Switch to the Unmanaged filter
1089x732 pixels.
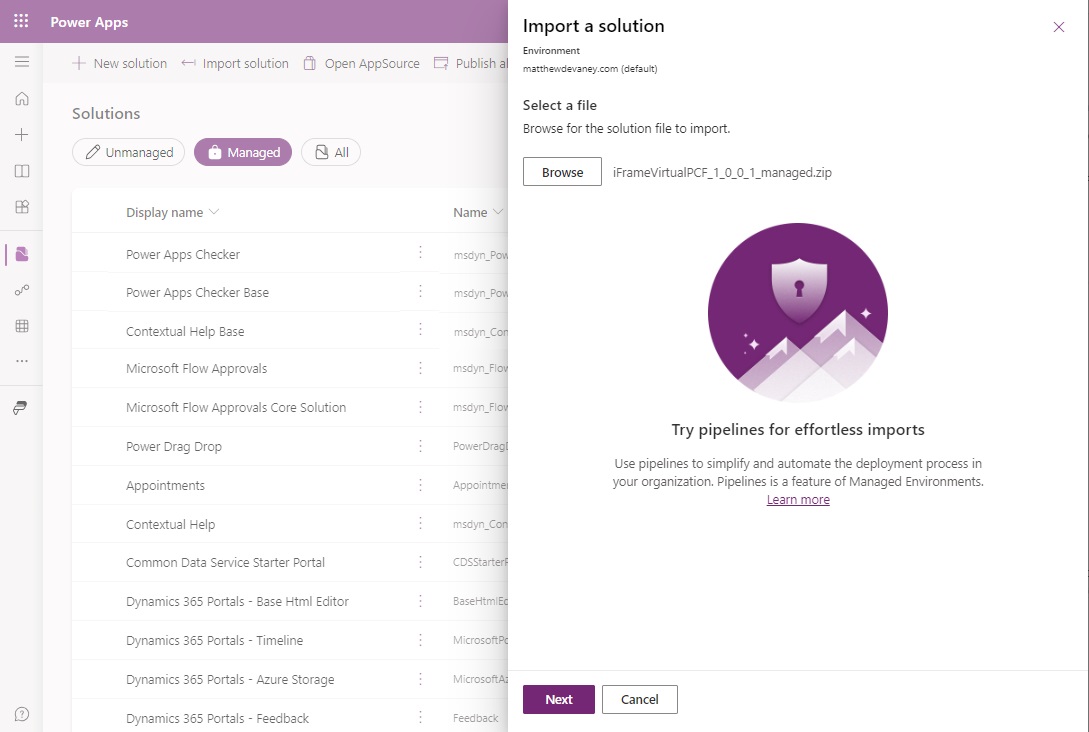point(128,152)
